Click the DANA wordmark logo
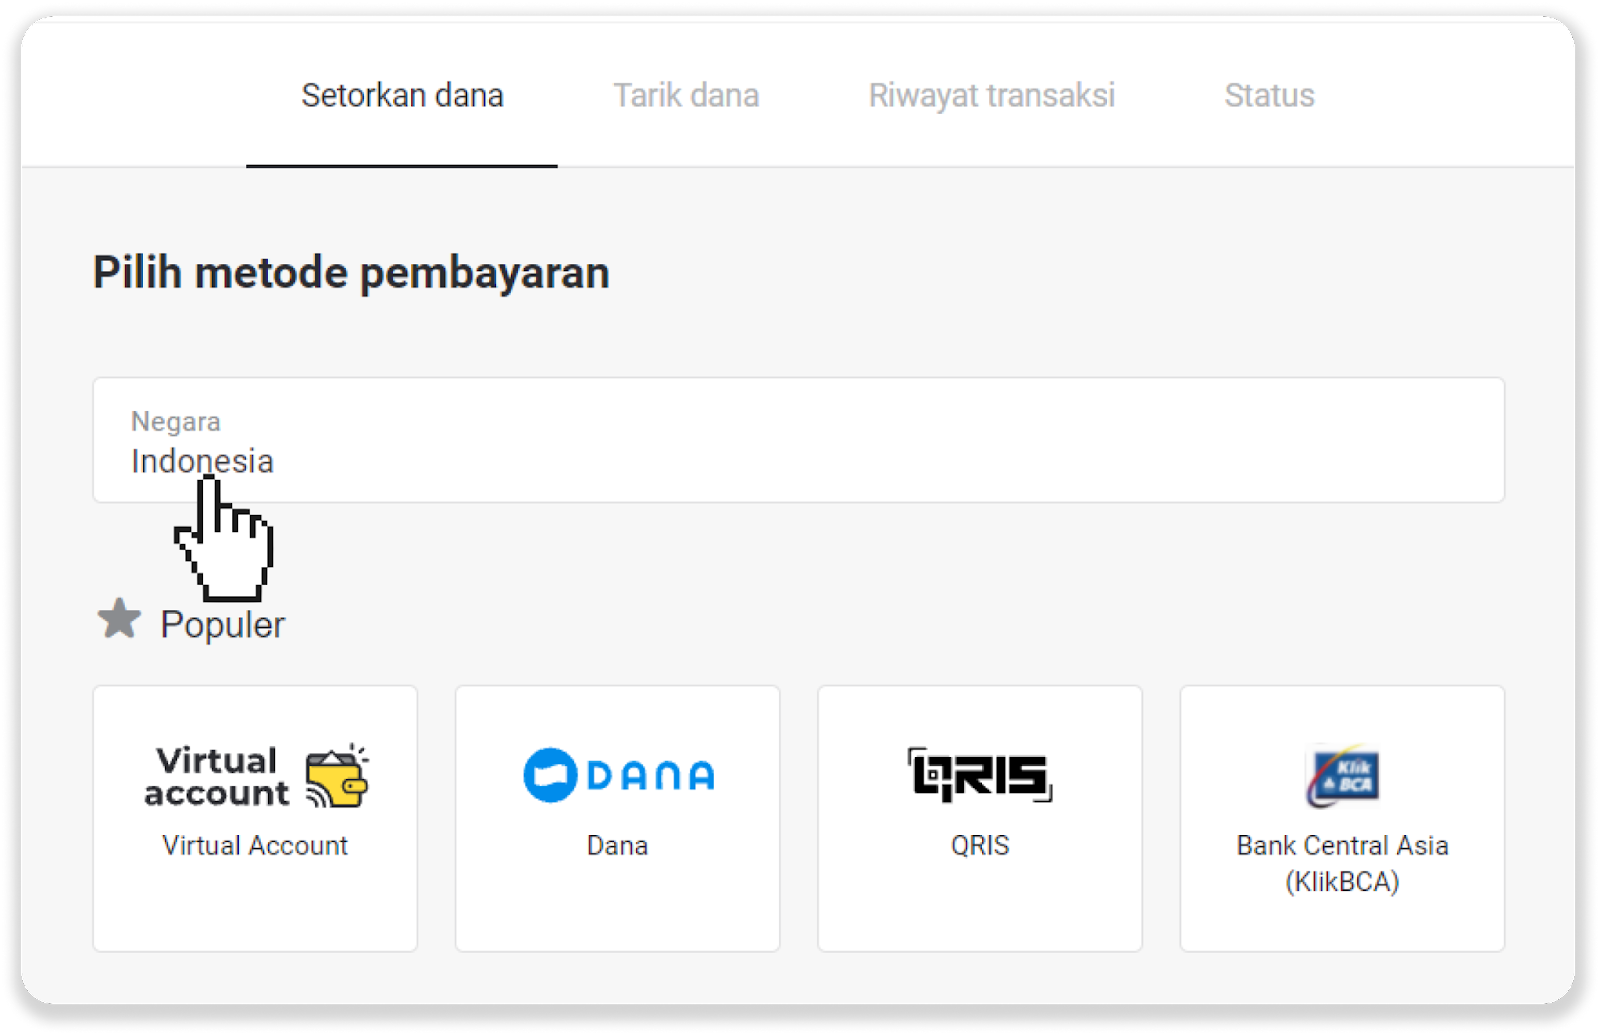Image resolution: width=1600 pixels, height=1035 pixels. pos(651,776)
